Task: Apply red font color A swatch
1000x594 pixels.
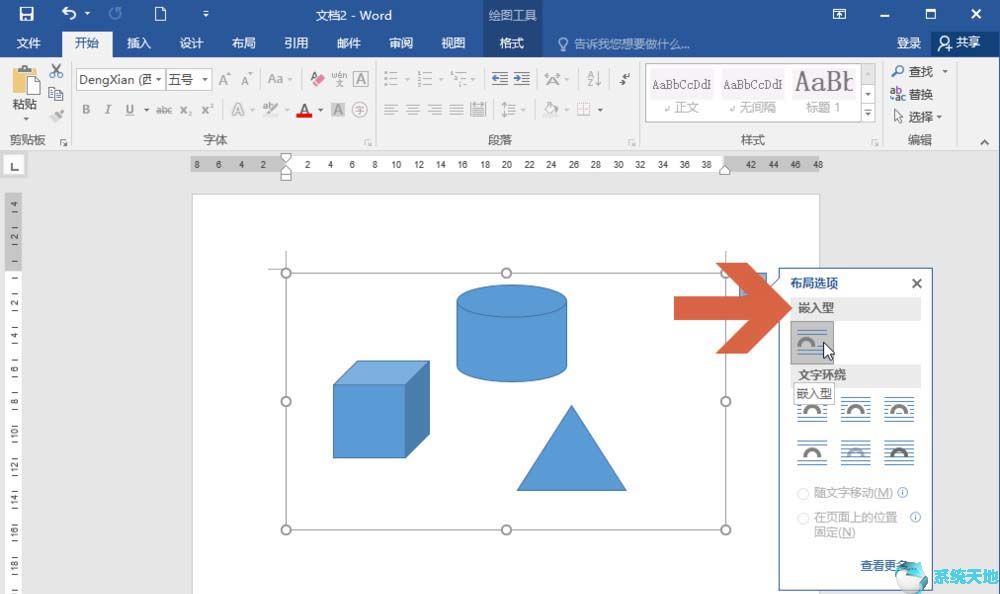Action: pos(304,110)
